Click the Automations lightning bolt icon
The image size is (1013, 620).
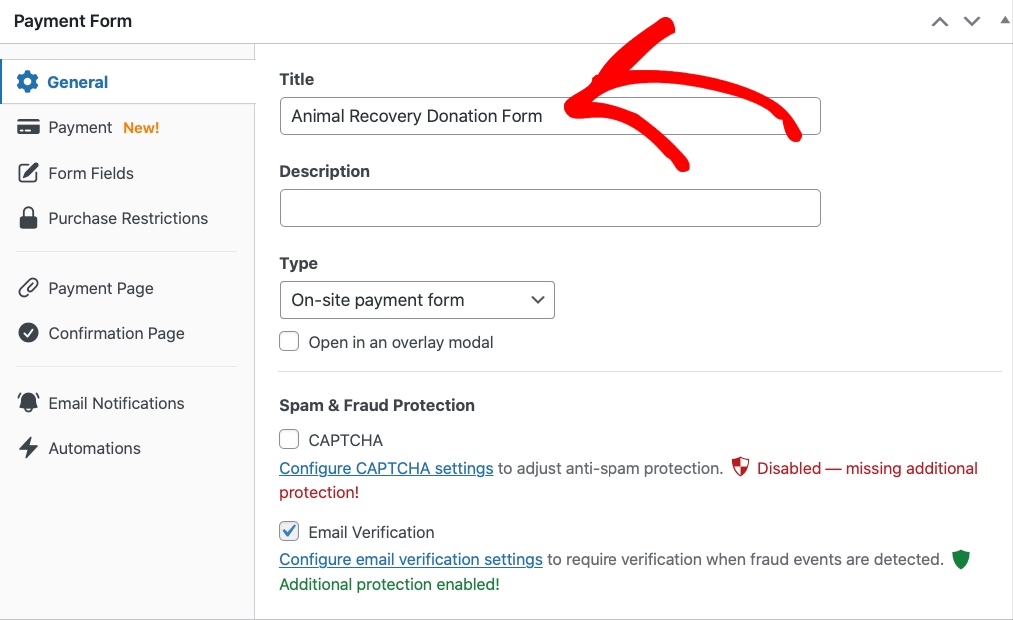[29, 448]
